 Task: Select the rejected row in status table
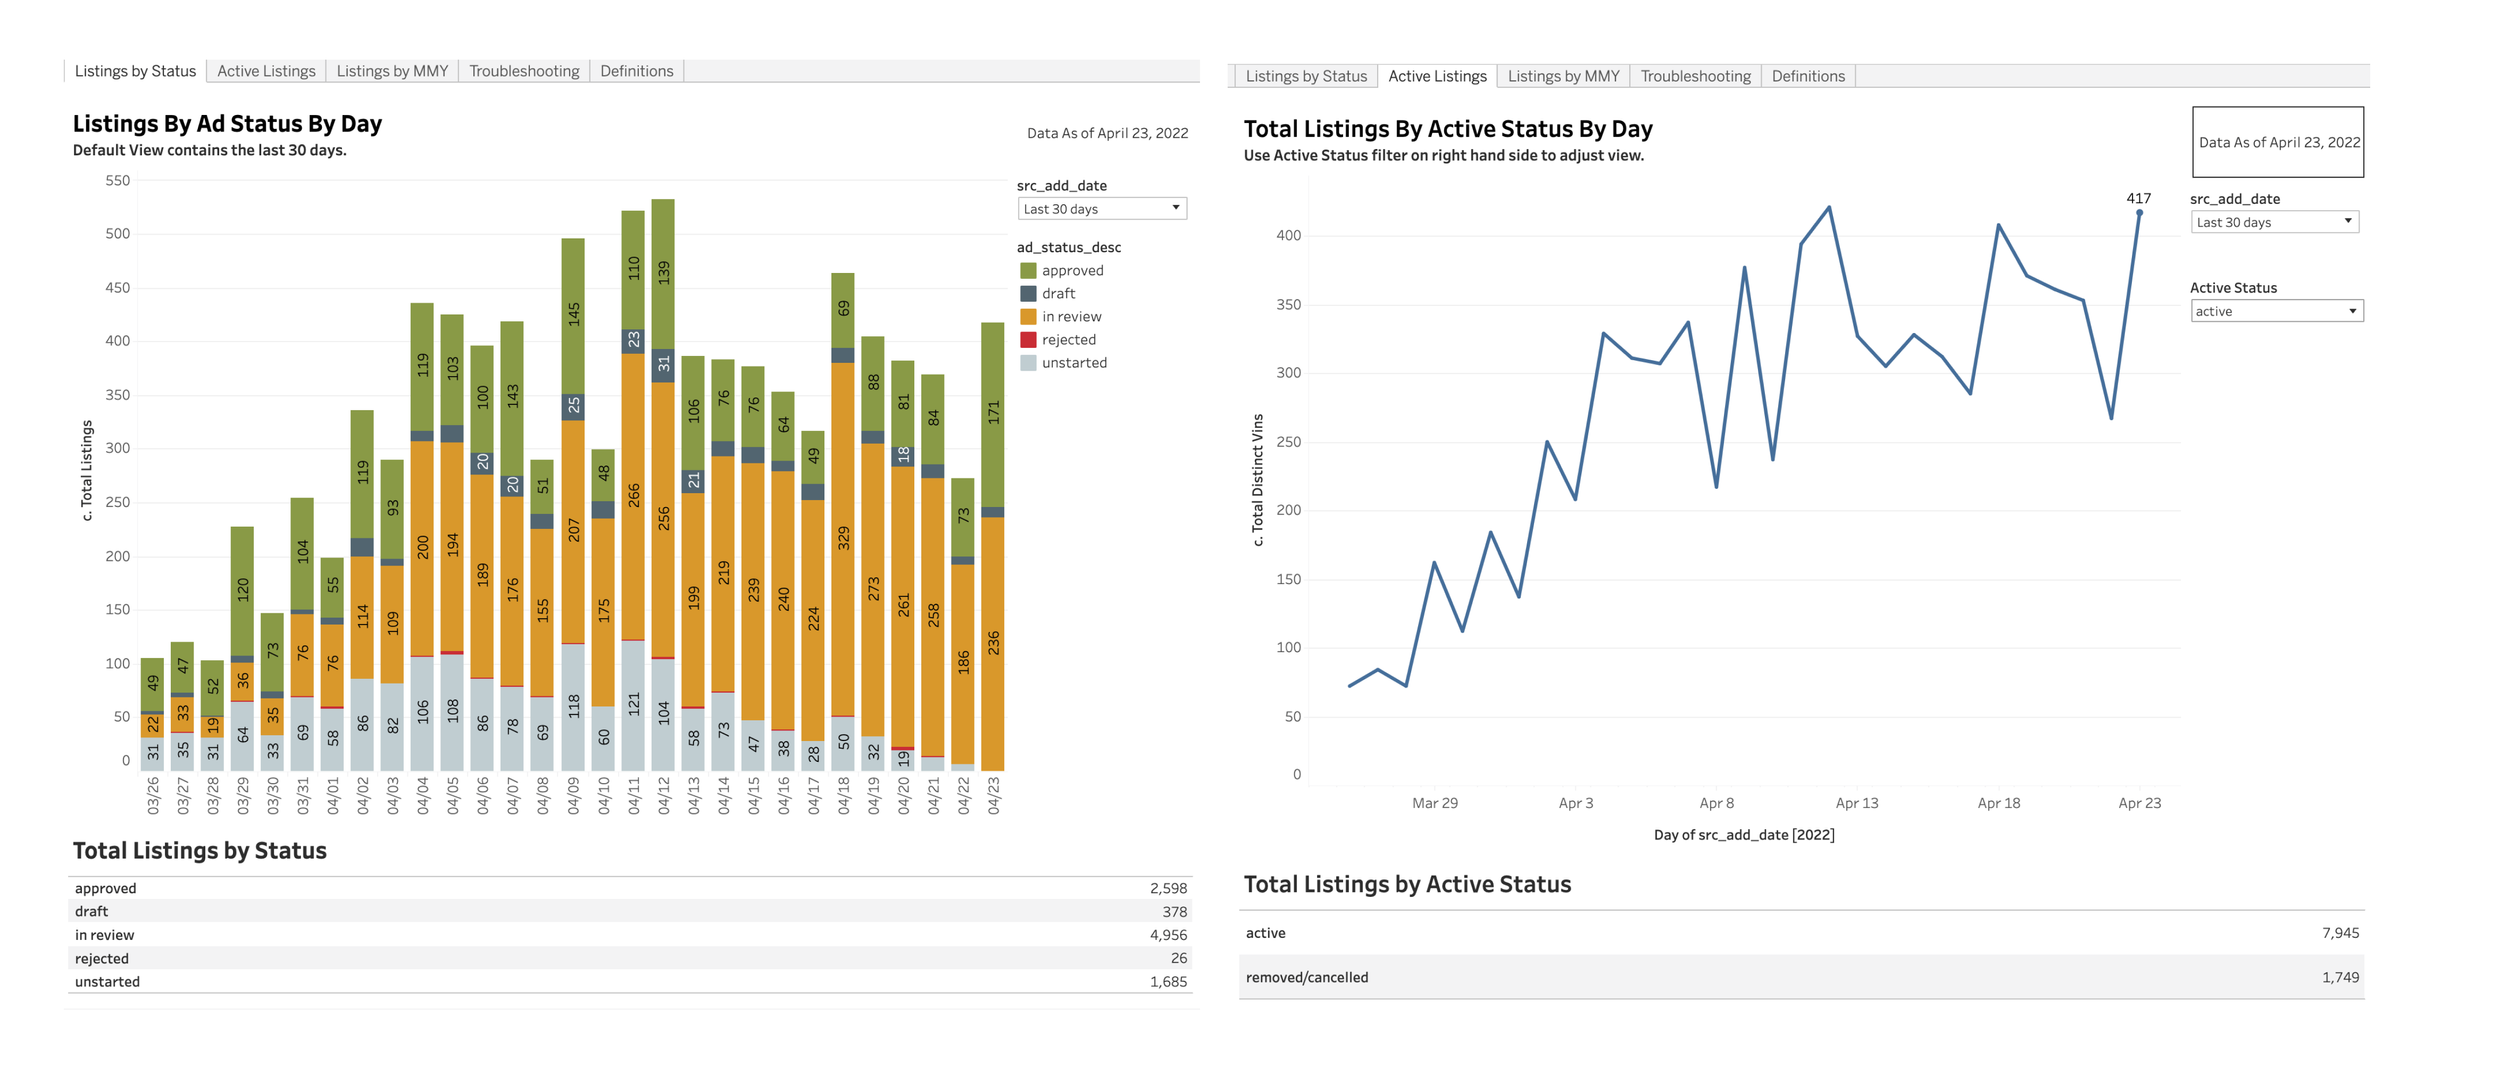[630, 958]
